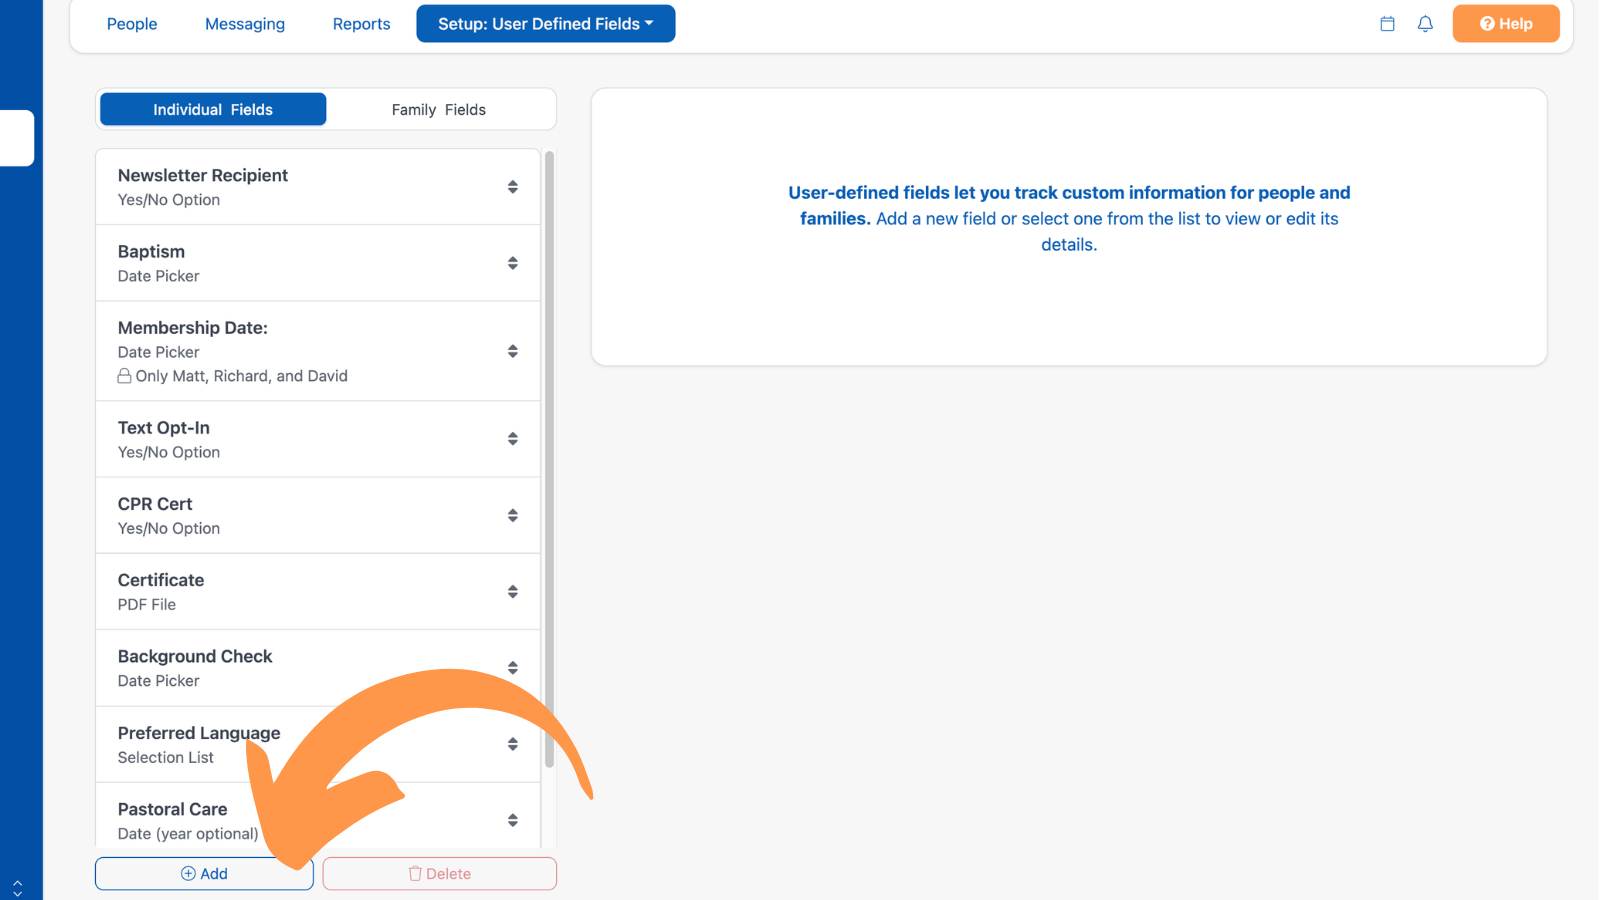Click the reorder handle for Pastoral Care
Image resolution: width=1600 pixels, height=900 pixels.
513,820
